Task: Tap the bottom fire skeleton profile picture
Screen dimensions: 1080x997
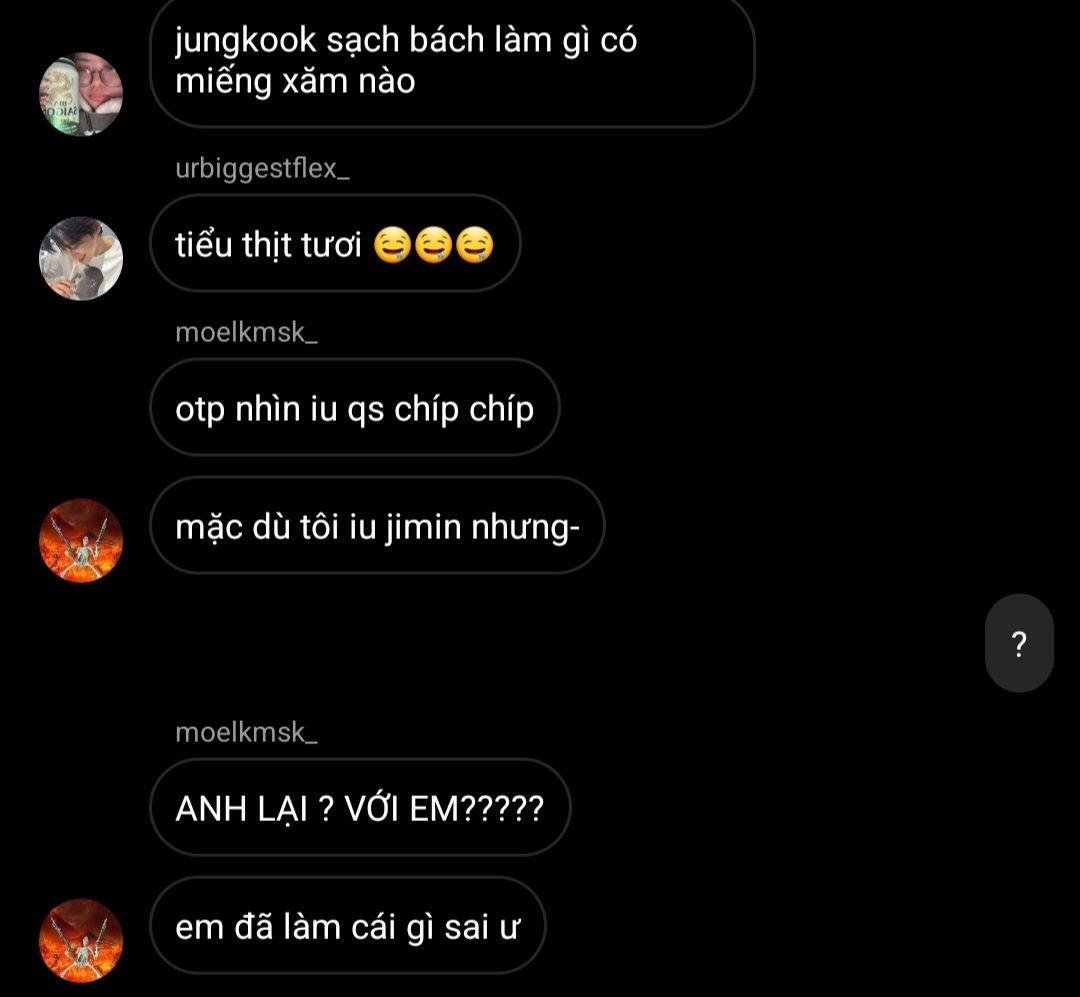Action: [81, 941]
